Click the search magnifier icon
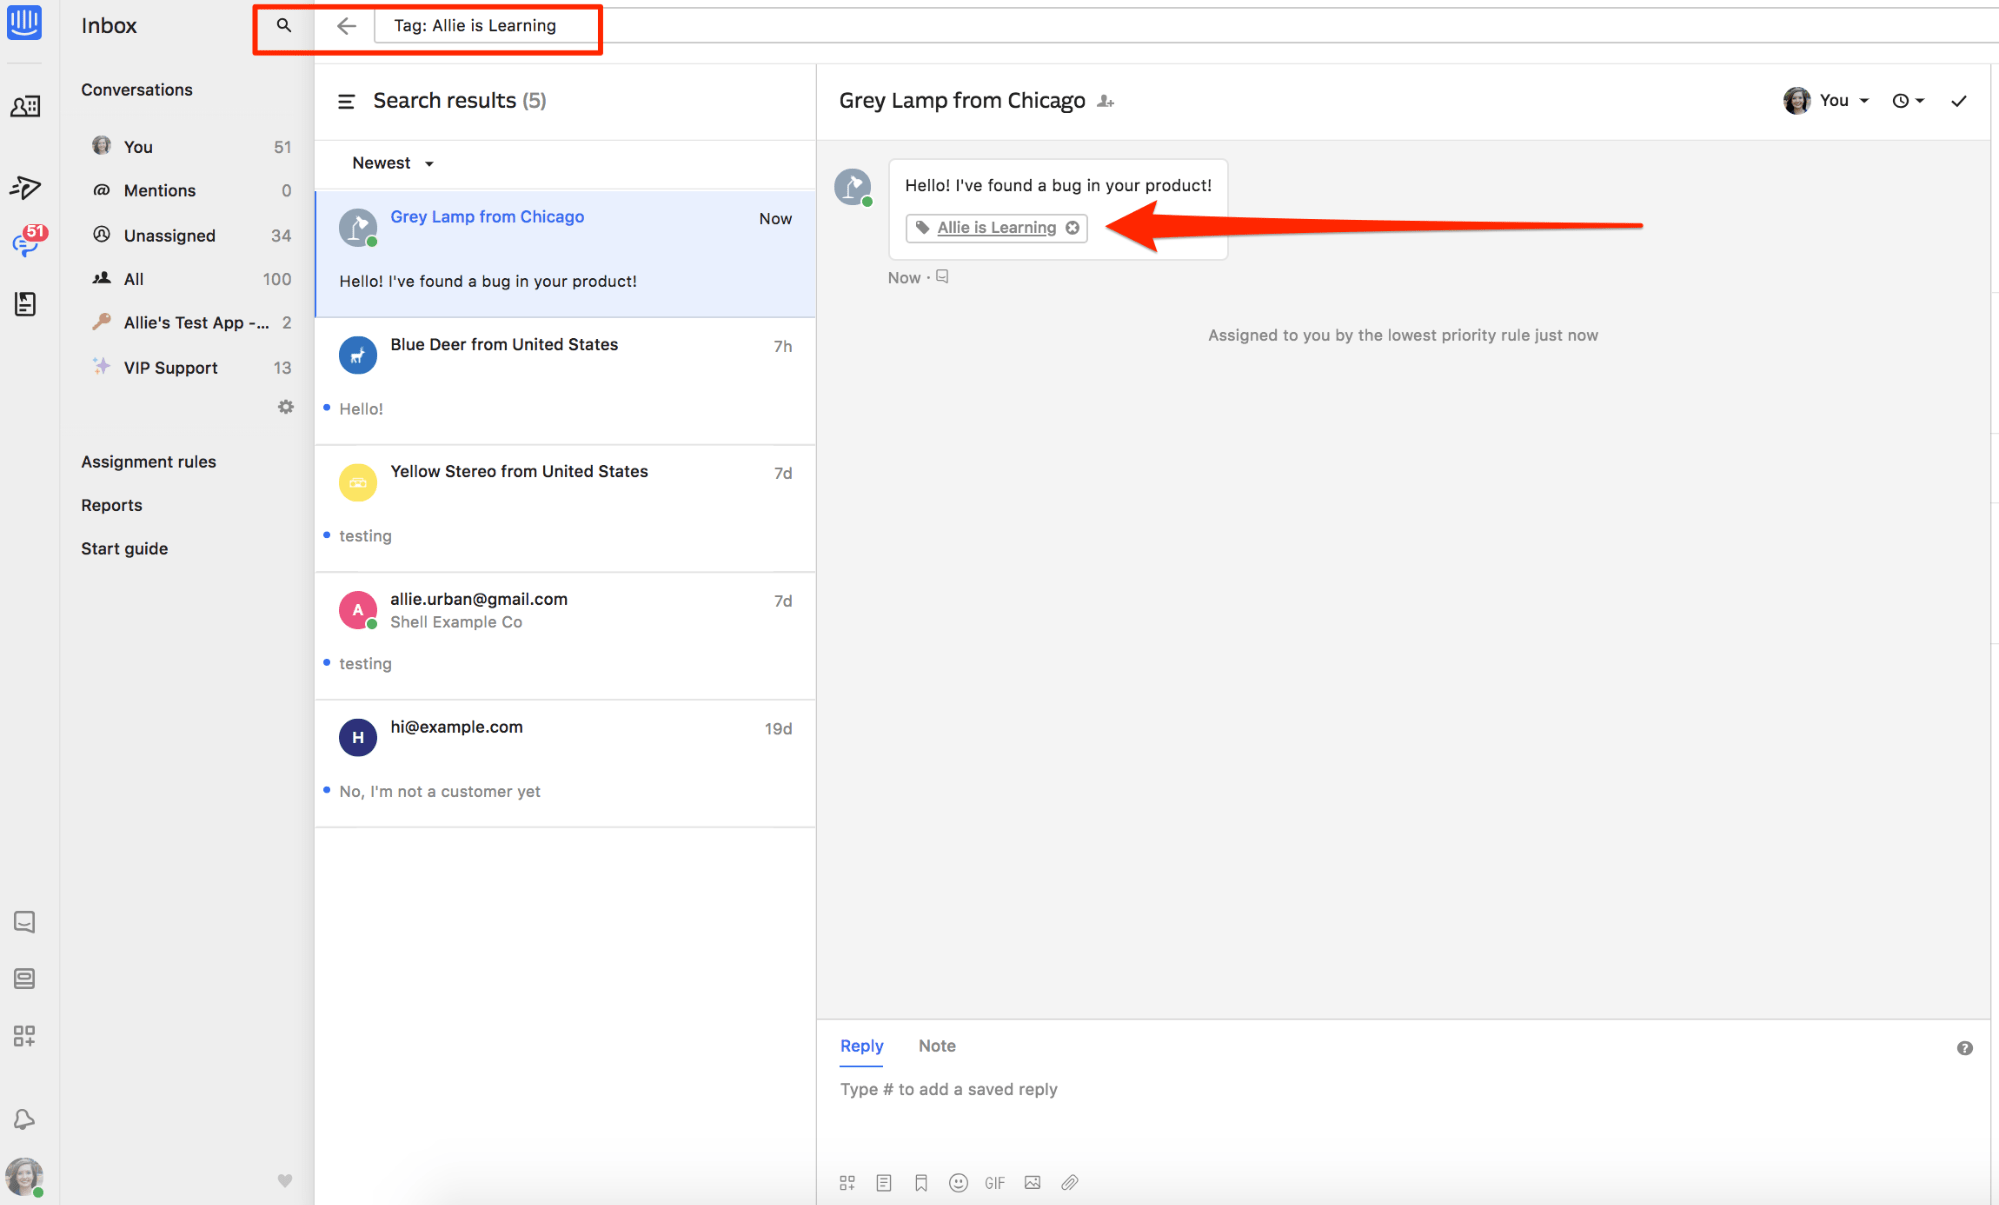This screenshot has width=1999, height=1205. (284, 26)
